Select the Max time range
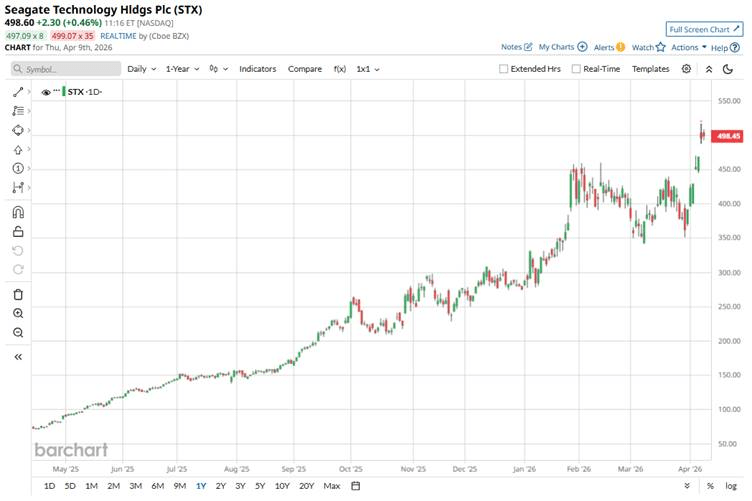 (331, 486)
